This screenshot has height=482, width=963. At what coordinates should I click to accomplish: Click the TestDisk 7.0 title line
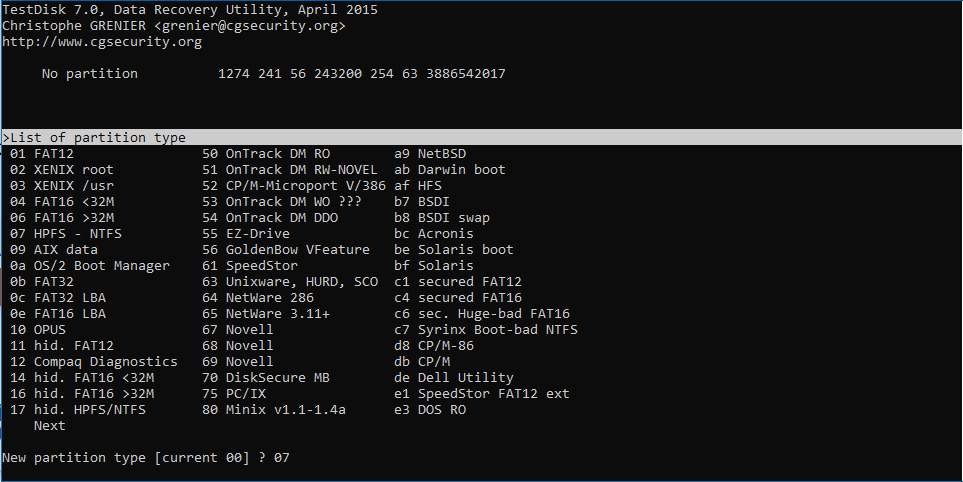point(190,10)
